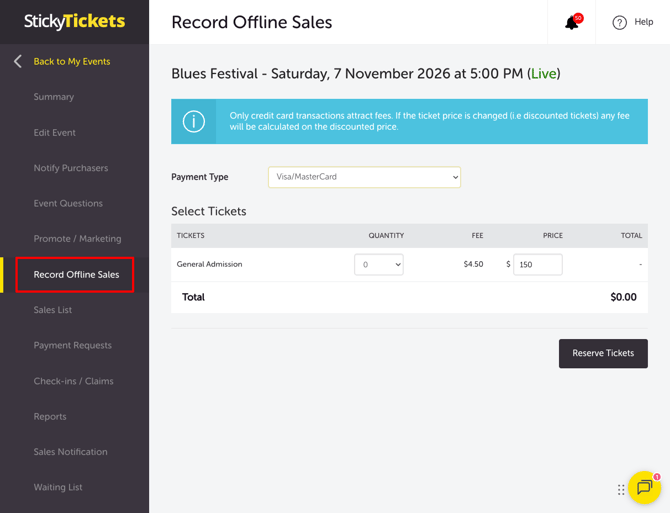
Task: Open the Sales List page
Action: pos(53,310)
